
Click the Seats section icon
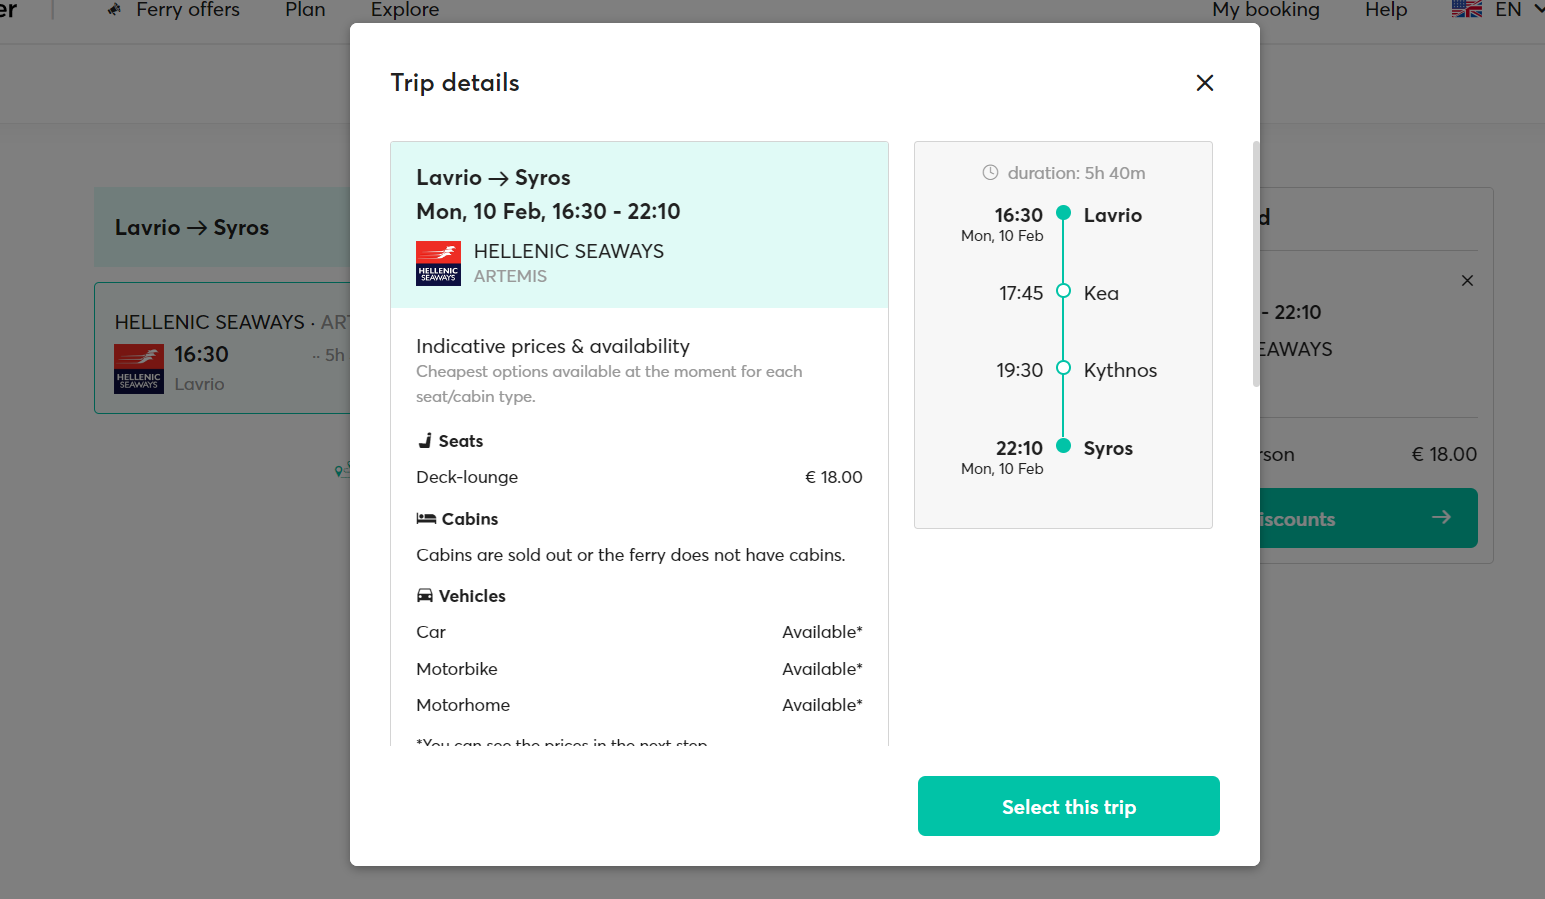tap(425, 441)
